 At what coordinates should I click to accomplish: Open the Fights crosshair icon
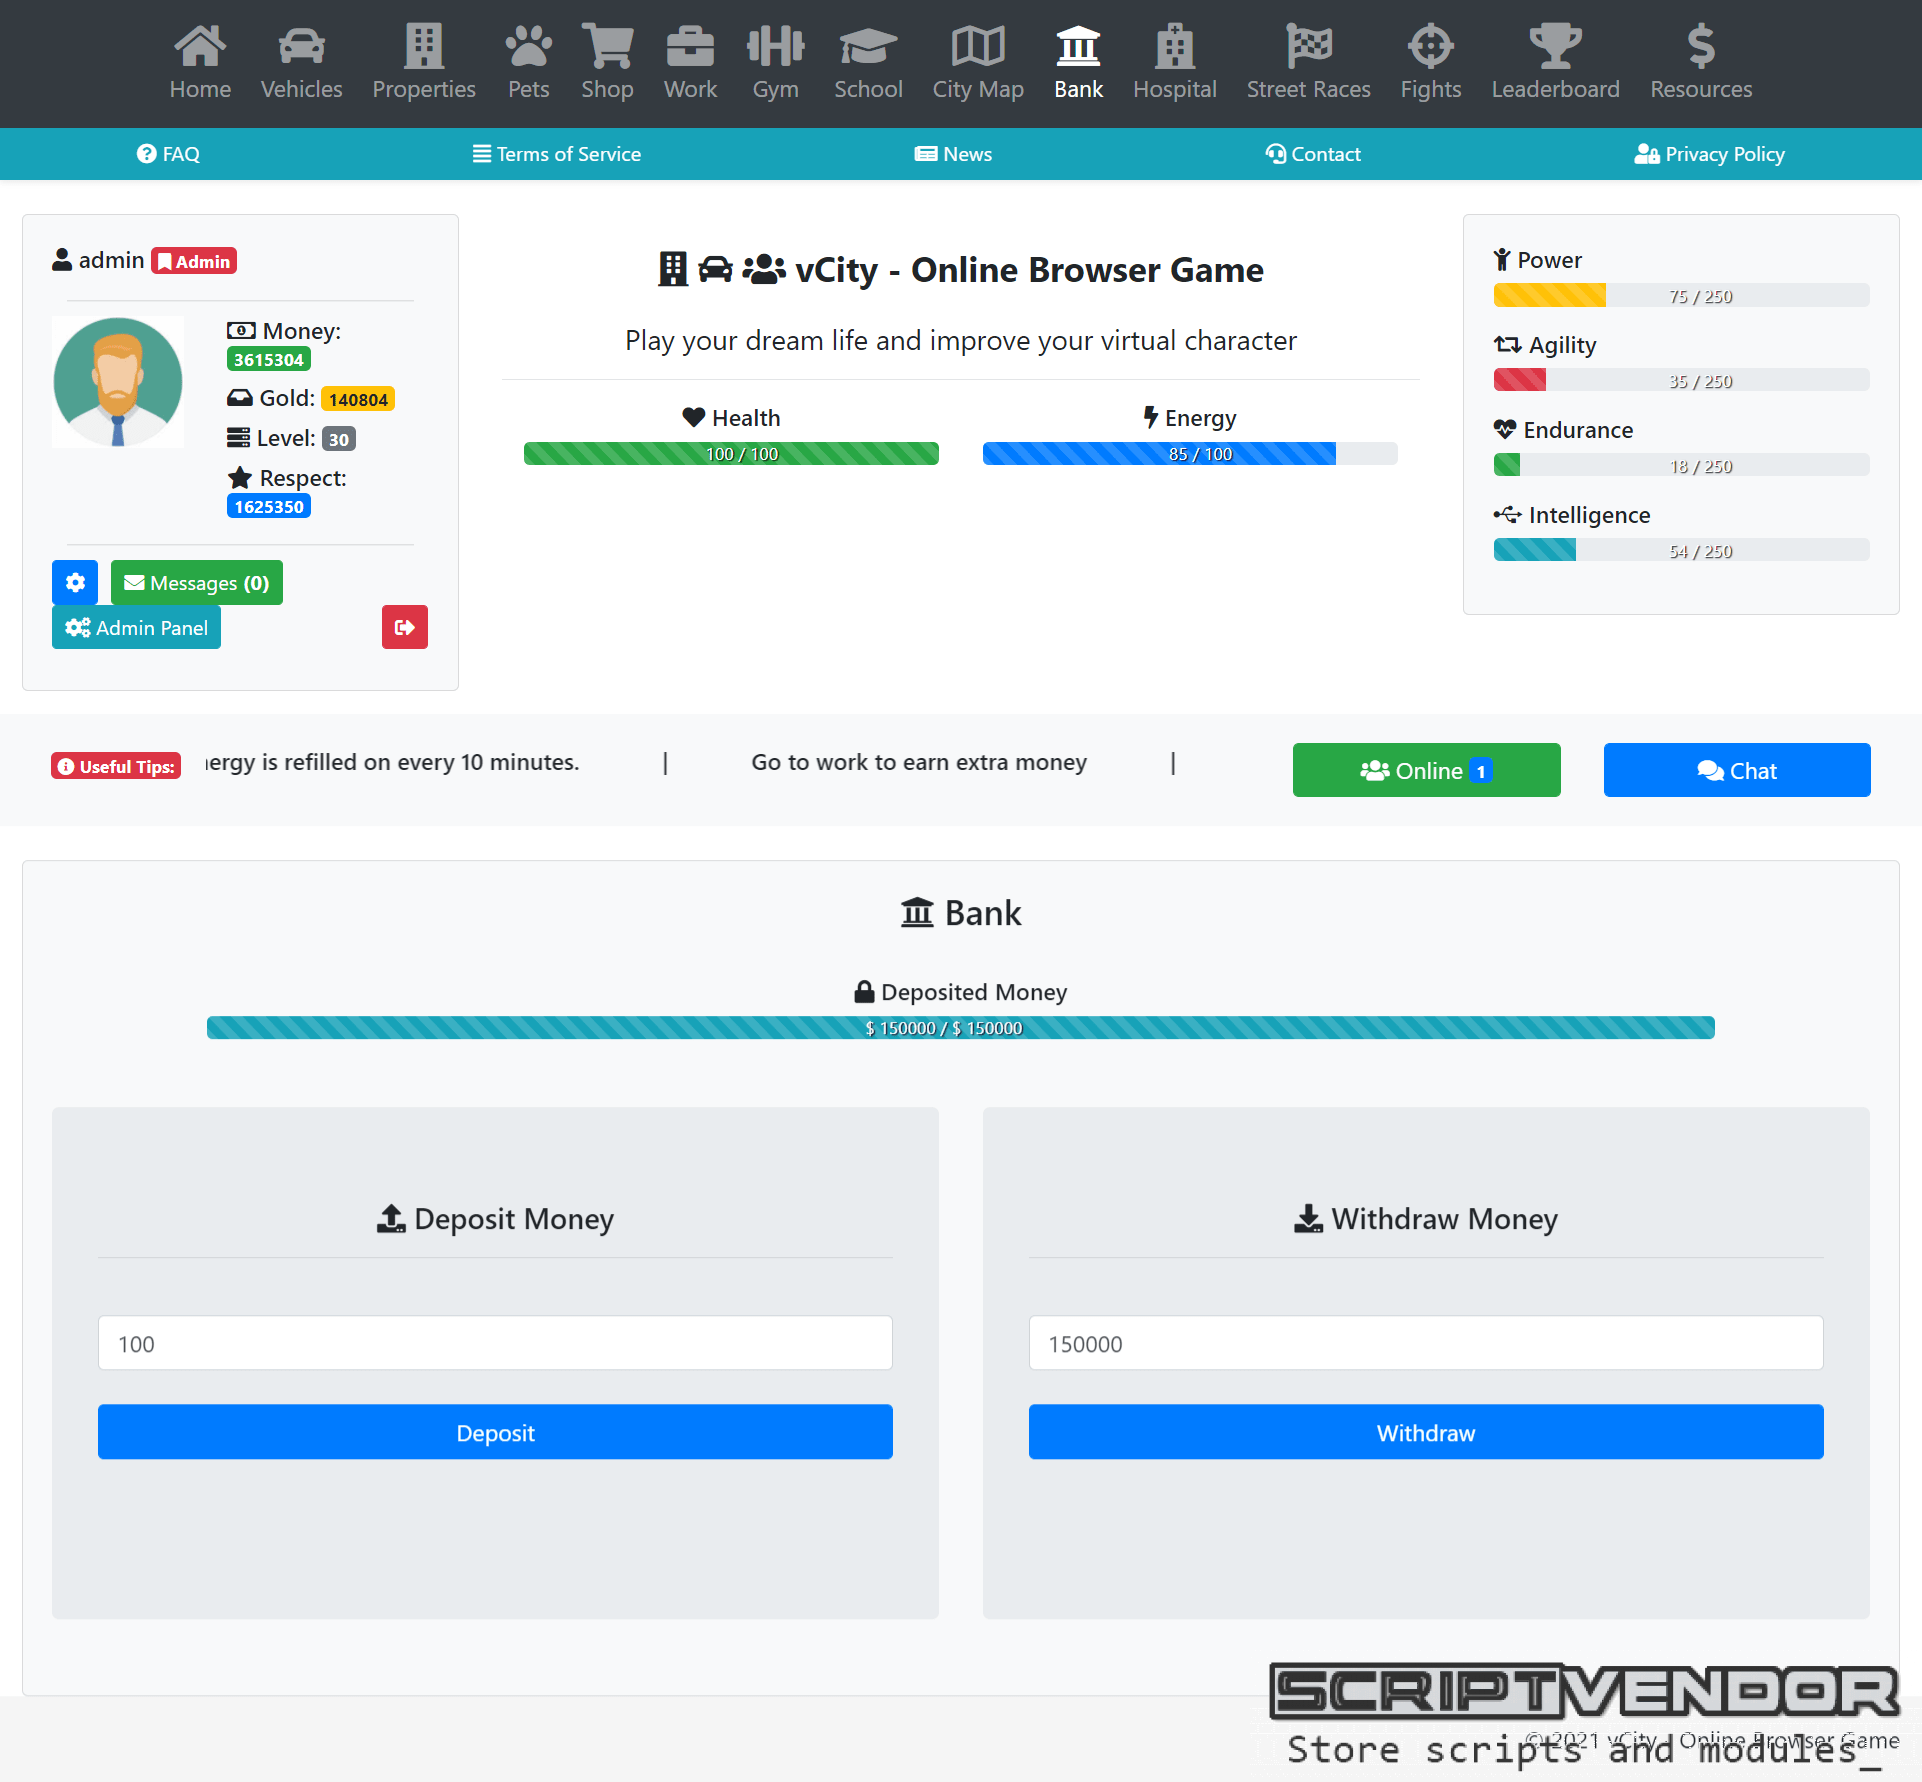point(1430,45)
